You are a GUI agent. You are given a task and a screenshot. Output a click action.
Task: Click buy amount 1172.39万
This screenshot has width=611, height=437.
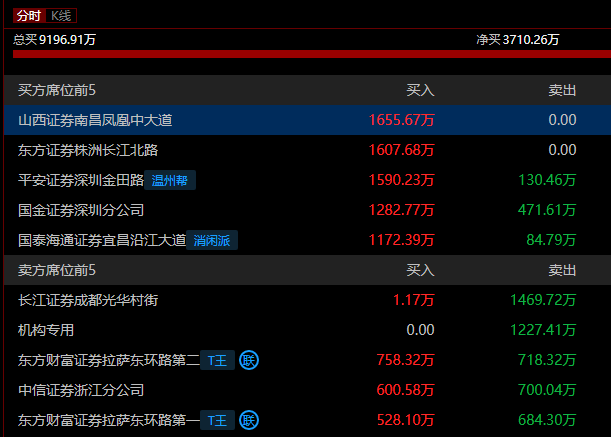[401, 240]
